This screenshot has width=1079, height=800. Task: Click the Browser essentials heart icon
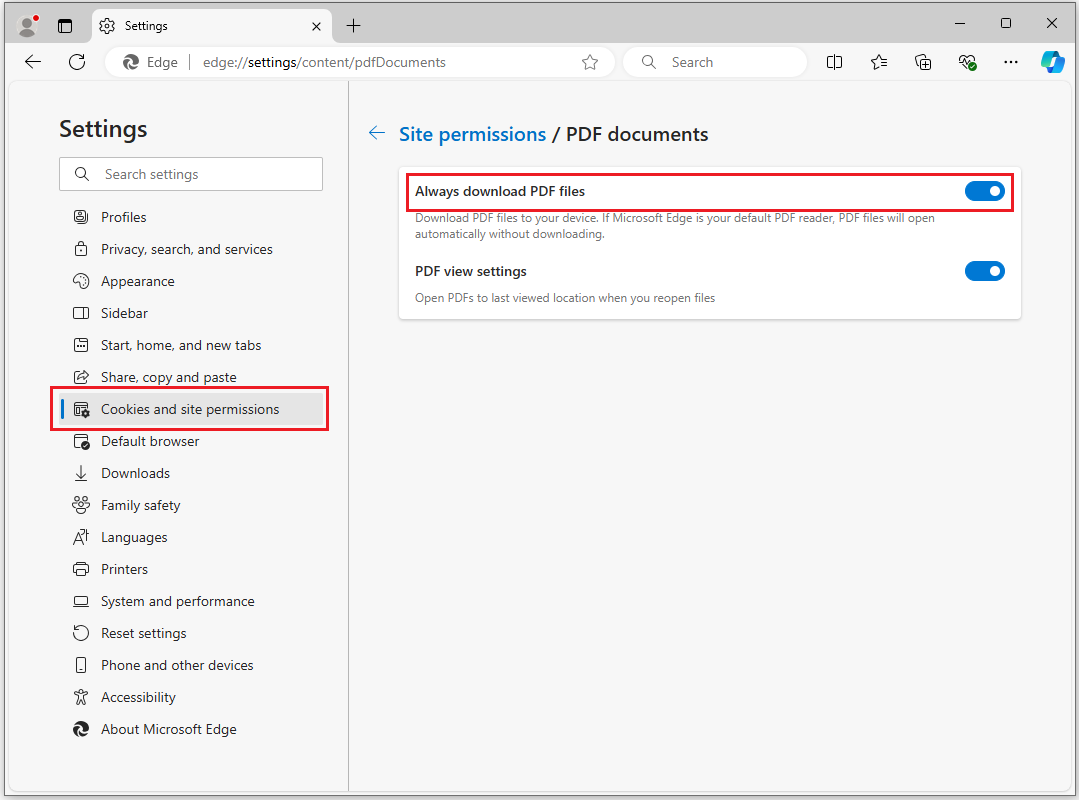pyautogui.click(x=967, y=62)
